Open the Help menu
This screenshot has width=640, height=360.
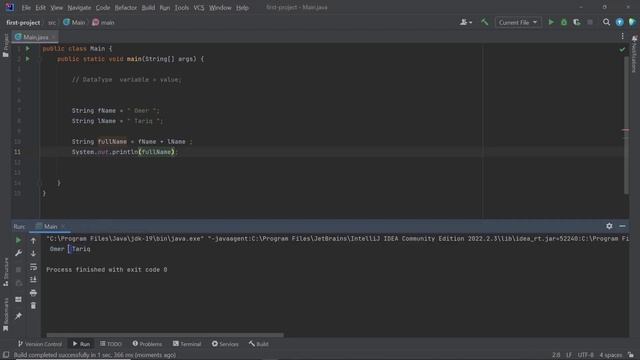(242, 7)
